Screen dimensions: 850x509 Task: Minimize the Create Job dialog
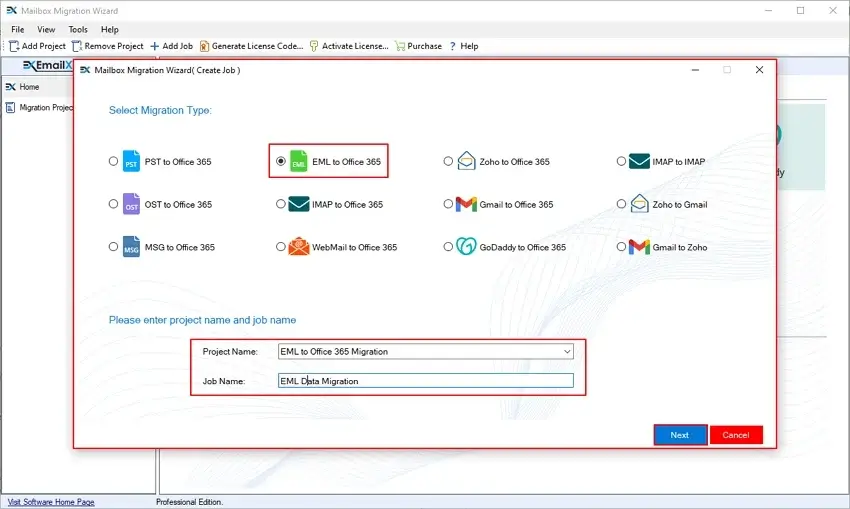click(x=695, y=69)
